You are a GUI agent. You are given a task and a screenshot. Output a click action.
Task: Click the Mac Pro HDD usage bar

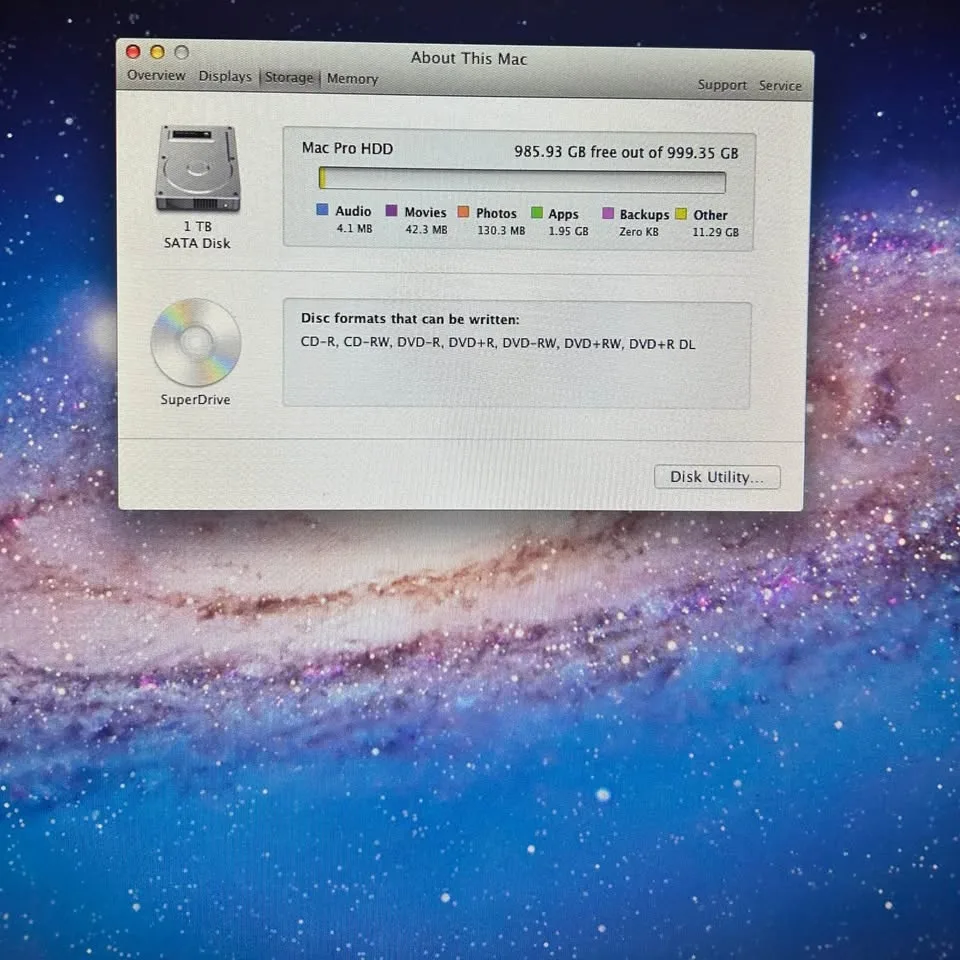click(x=523, y=180)
